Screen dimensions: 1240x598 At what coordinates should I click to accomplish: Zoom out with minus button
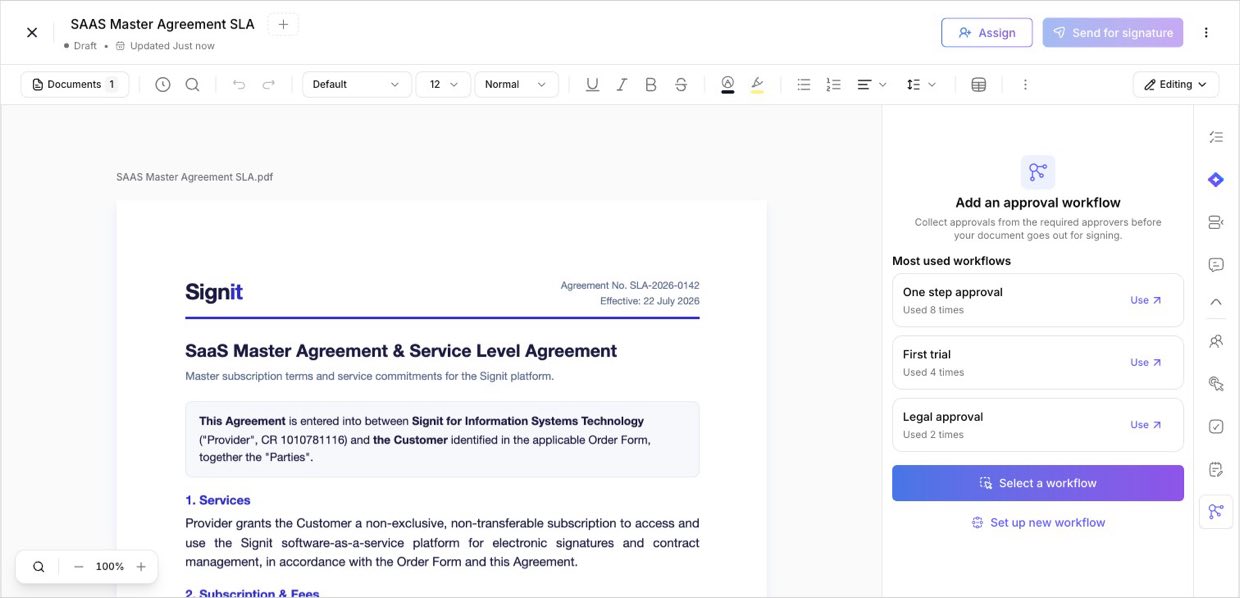[79, 567]
